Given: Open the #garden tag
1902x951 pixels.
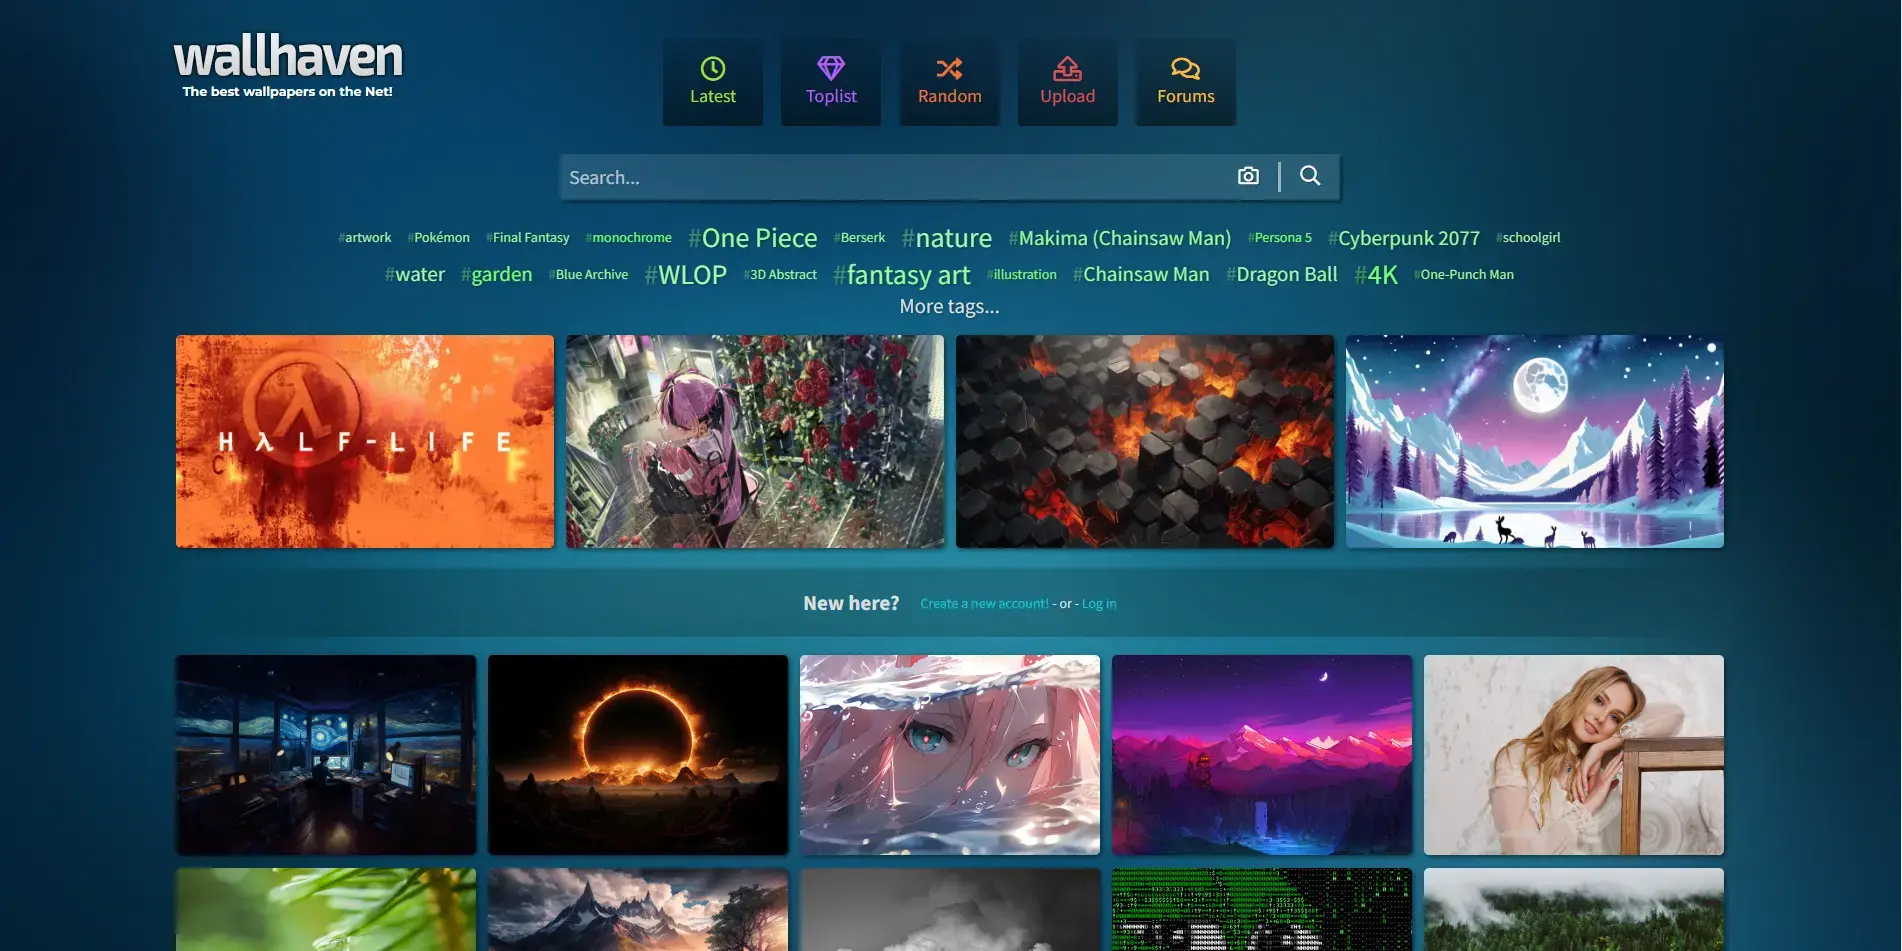Looking at the screenshot, I should [497, 274].
